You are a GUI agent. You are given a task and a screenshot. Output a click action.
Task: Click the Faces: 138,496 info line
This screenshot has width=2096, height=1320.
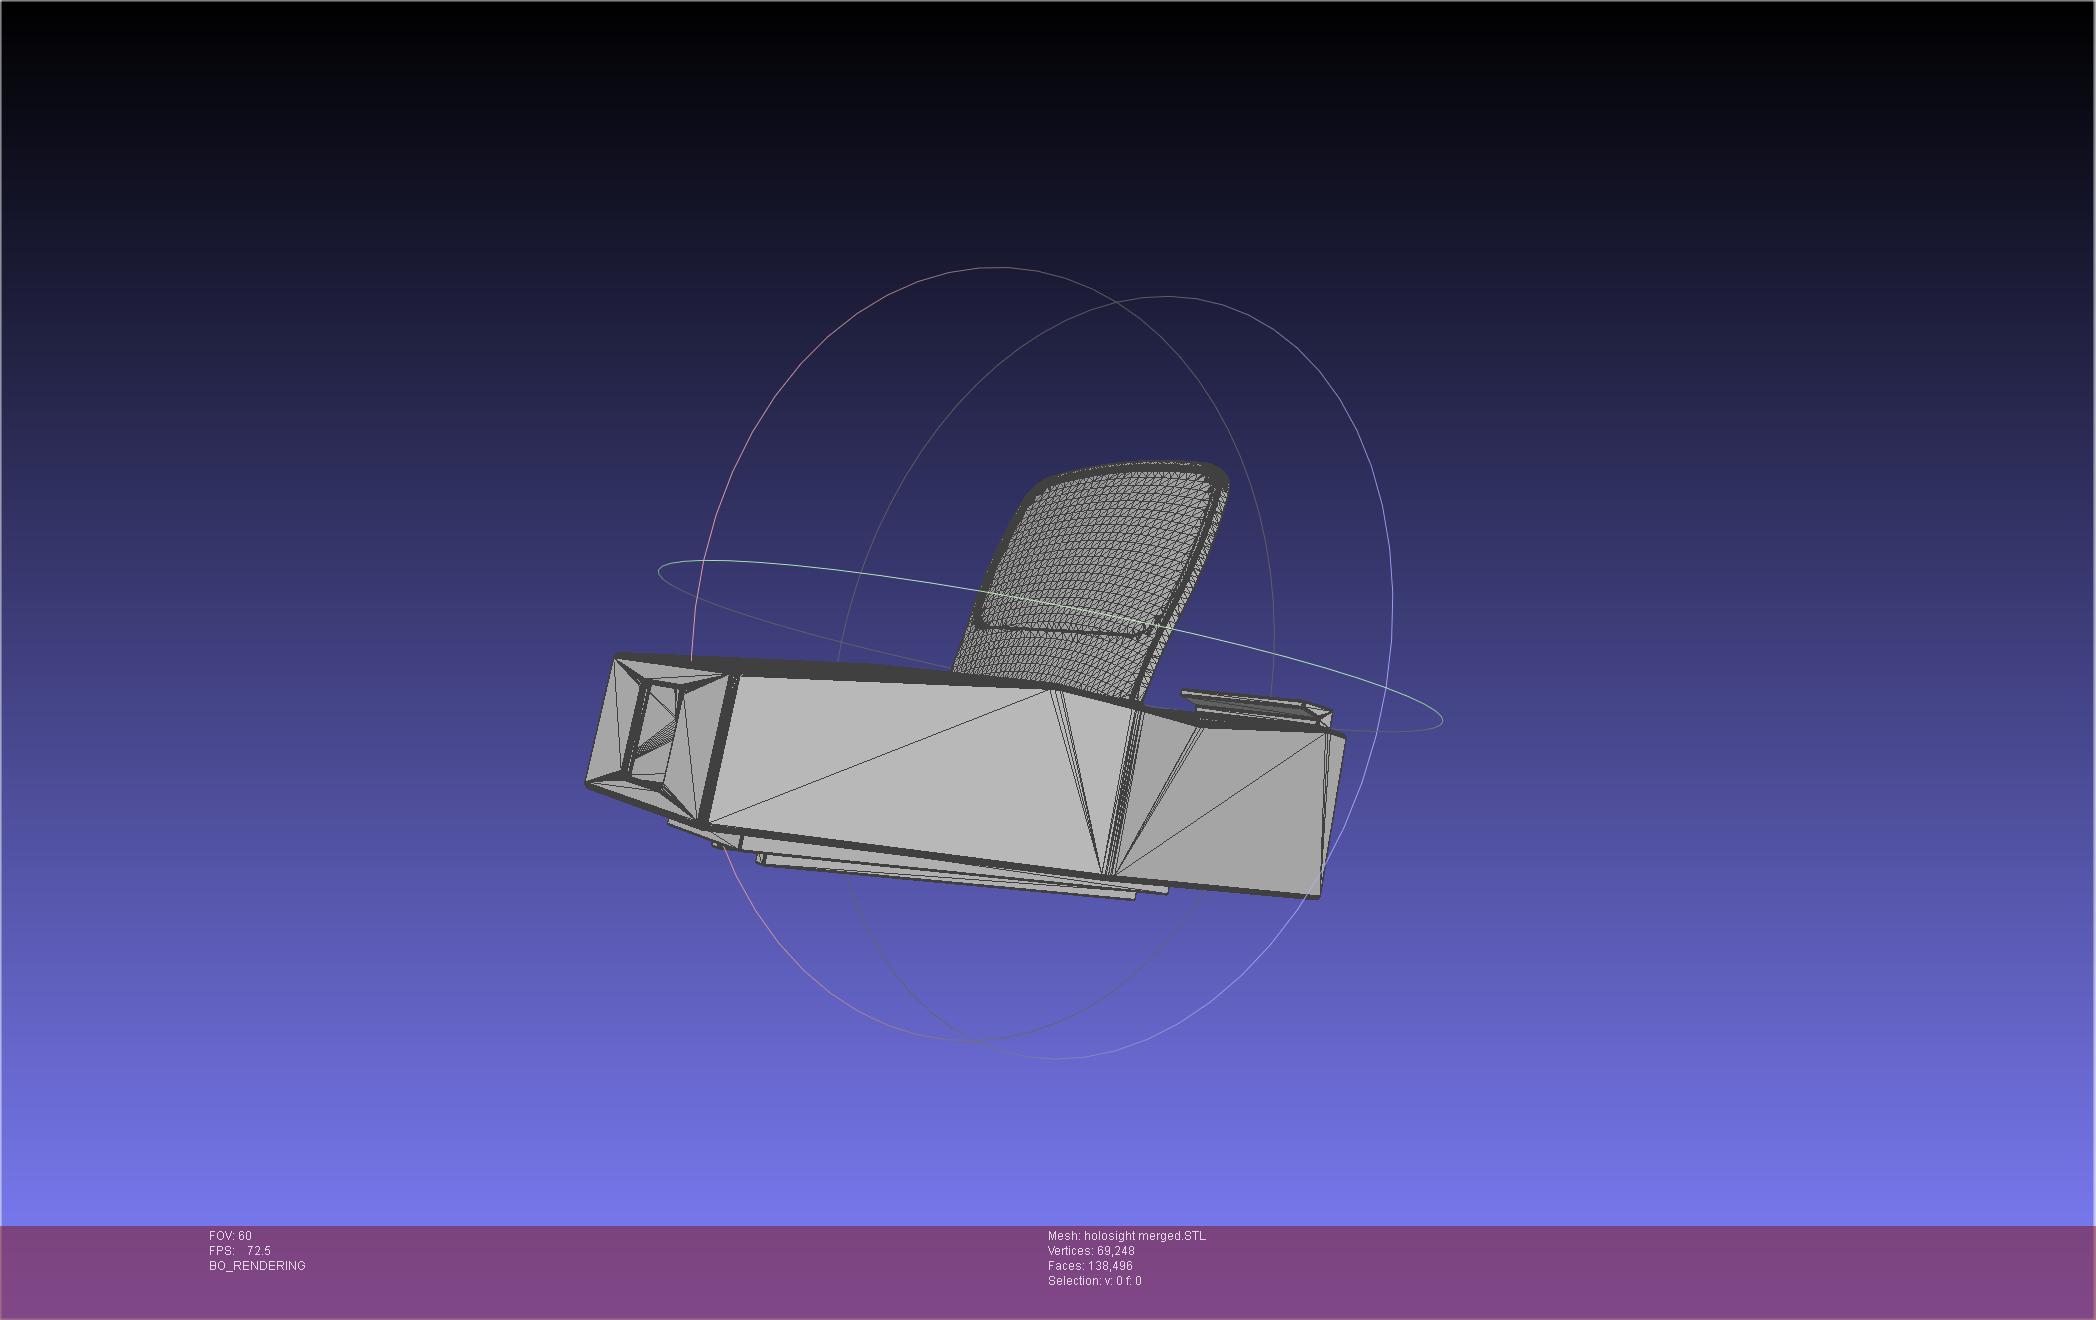(x=1089, y=1266)
